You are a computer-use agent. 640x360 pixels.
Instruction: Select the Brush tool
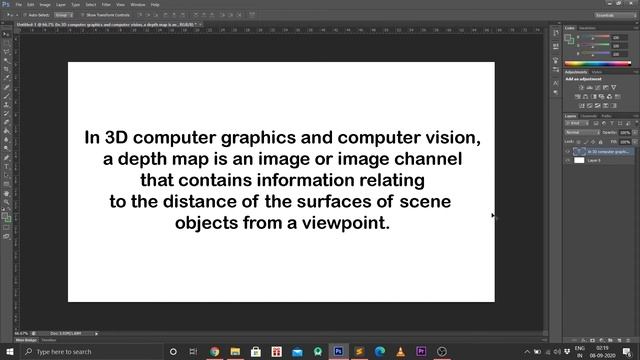click(6, 96)
